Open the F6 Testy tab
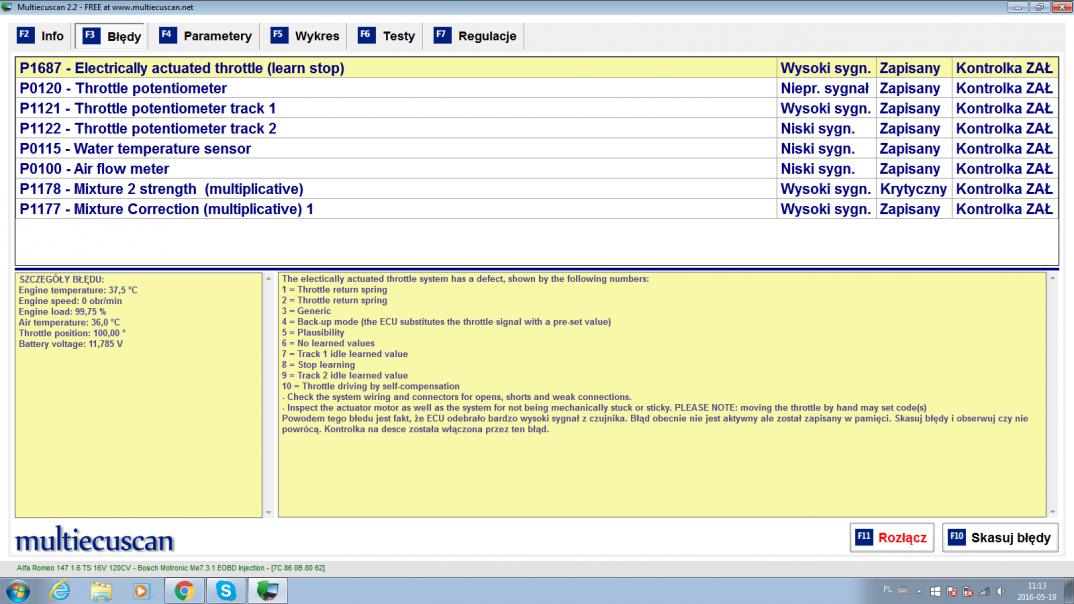This screenshot has width=1074, height=604. [387, 36]
